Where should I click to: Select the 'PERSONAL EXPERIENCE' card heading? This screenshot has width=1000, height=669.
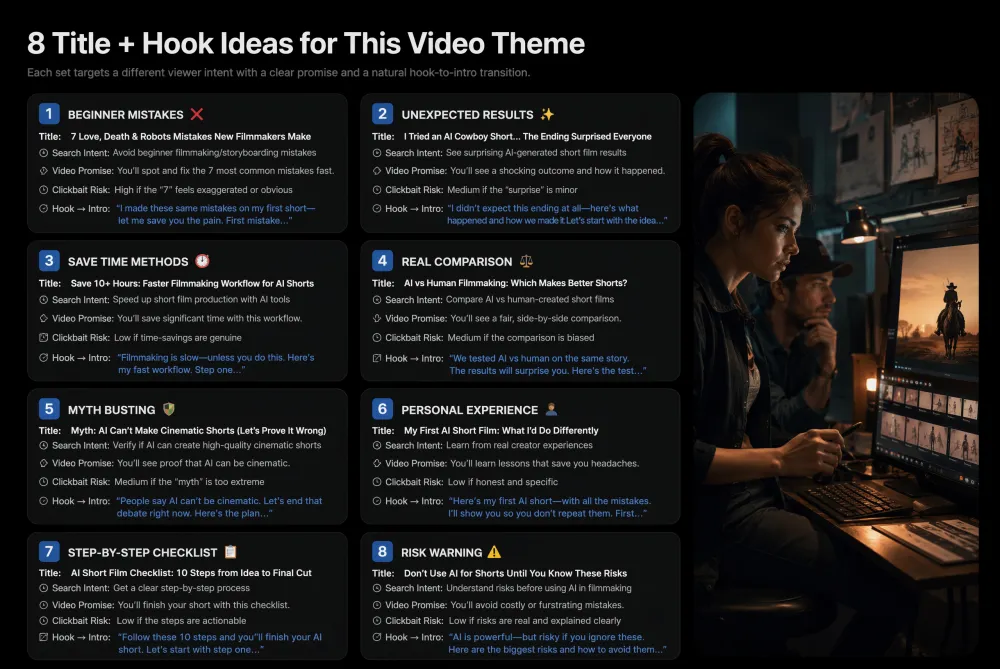(469, 409)
